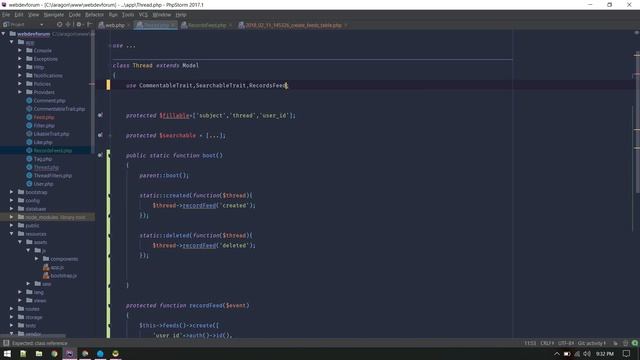The width and height of the screenshot is (640, 360).
Task: Open the Git branch widget in status bar
Action: point(592,343)
